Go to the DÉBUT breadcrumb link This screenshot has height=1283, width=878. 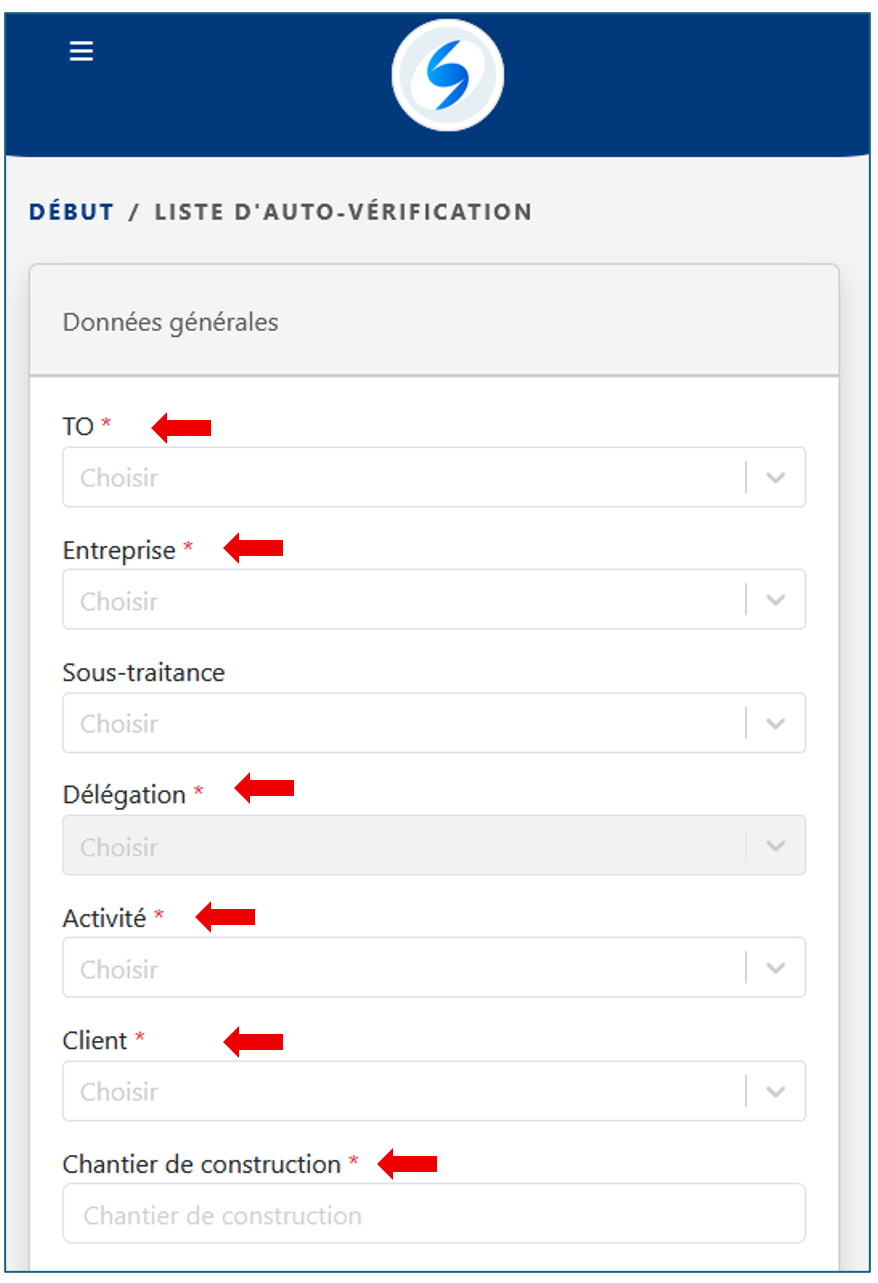(71, 212)
